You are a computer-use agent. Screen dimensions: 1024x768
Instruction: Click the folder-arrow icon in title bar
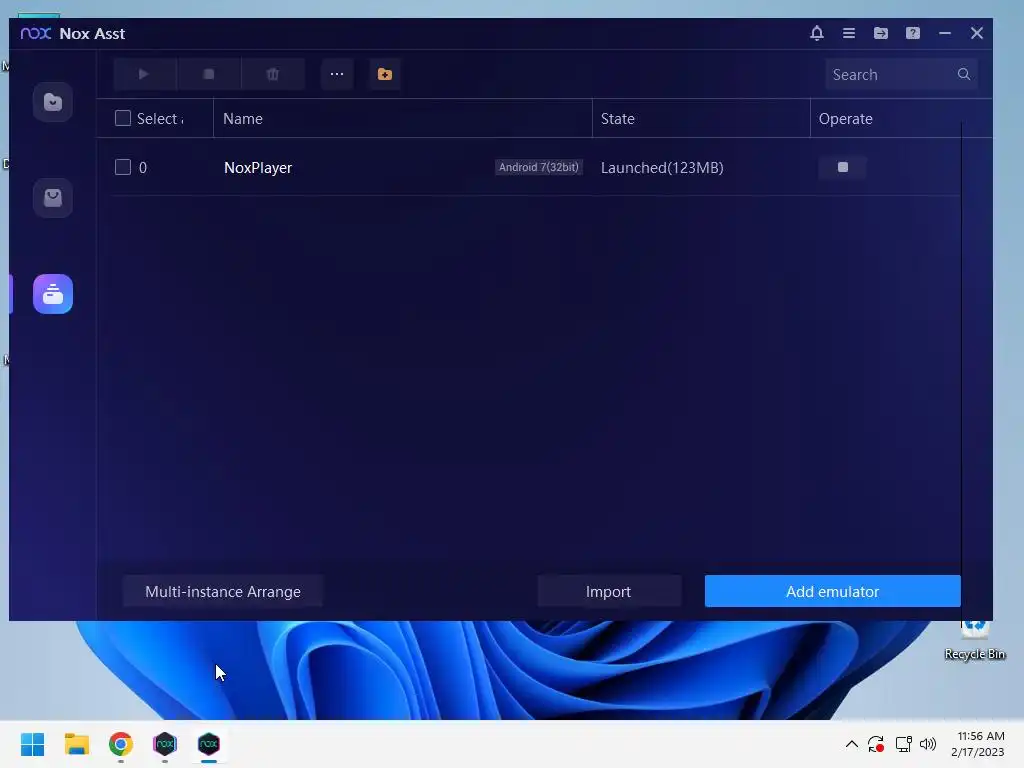point(880,33)
